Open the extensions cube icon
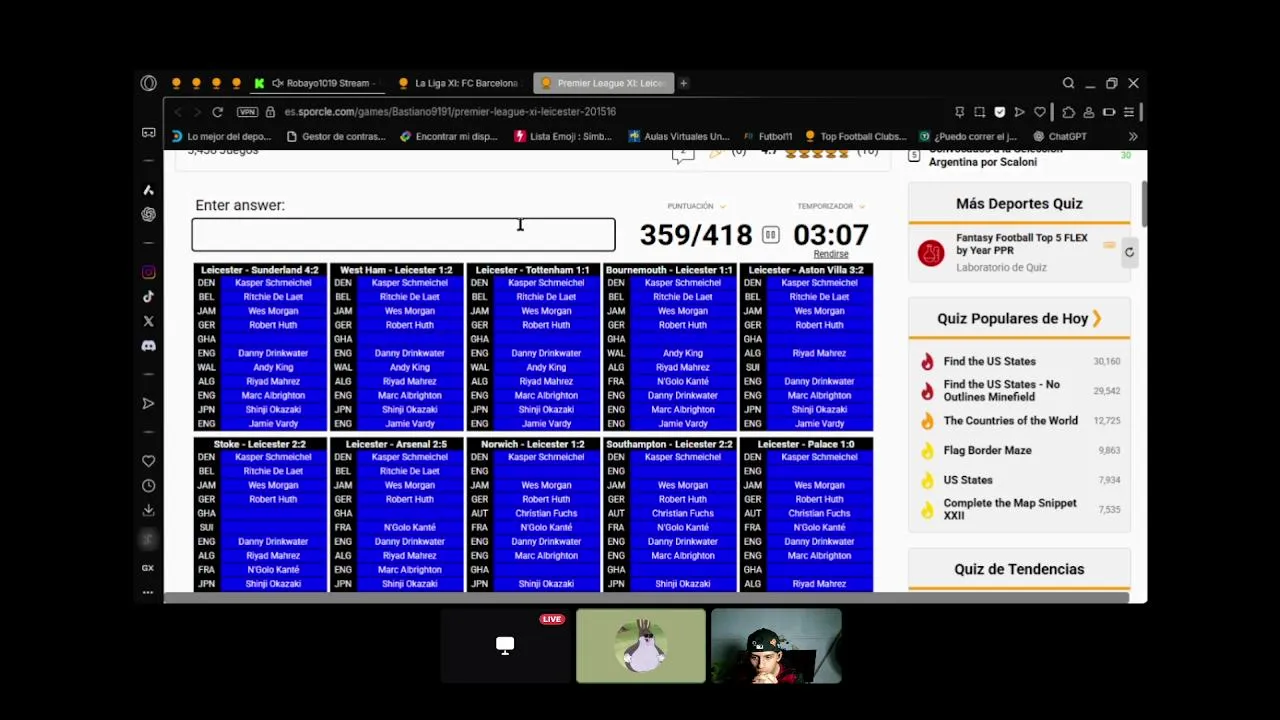 click(x=1068, y=112)
